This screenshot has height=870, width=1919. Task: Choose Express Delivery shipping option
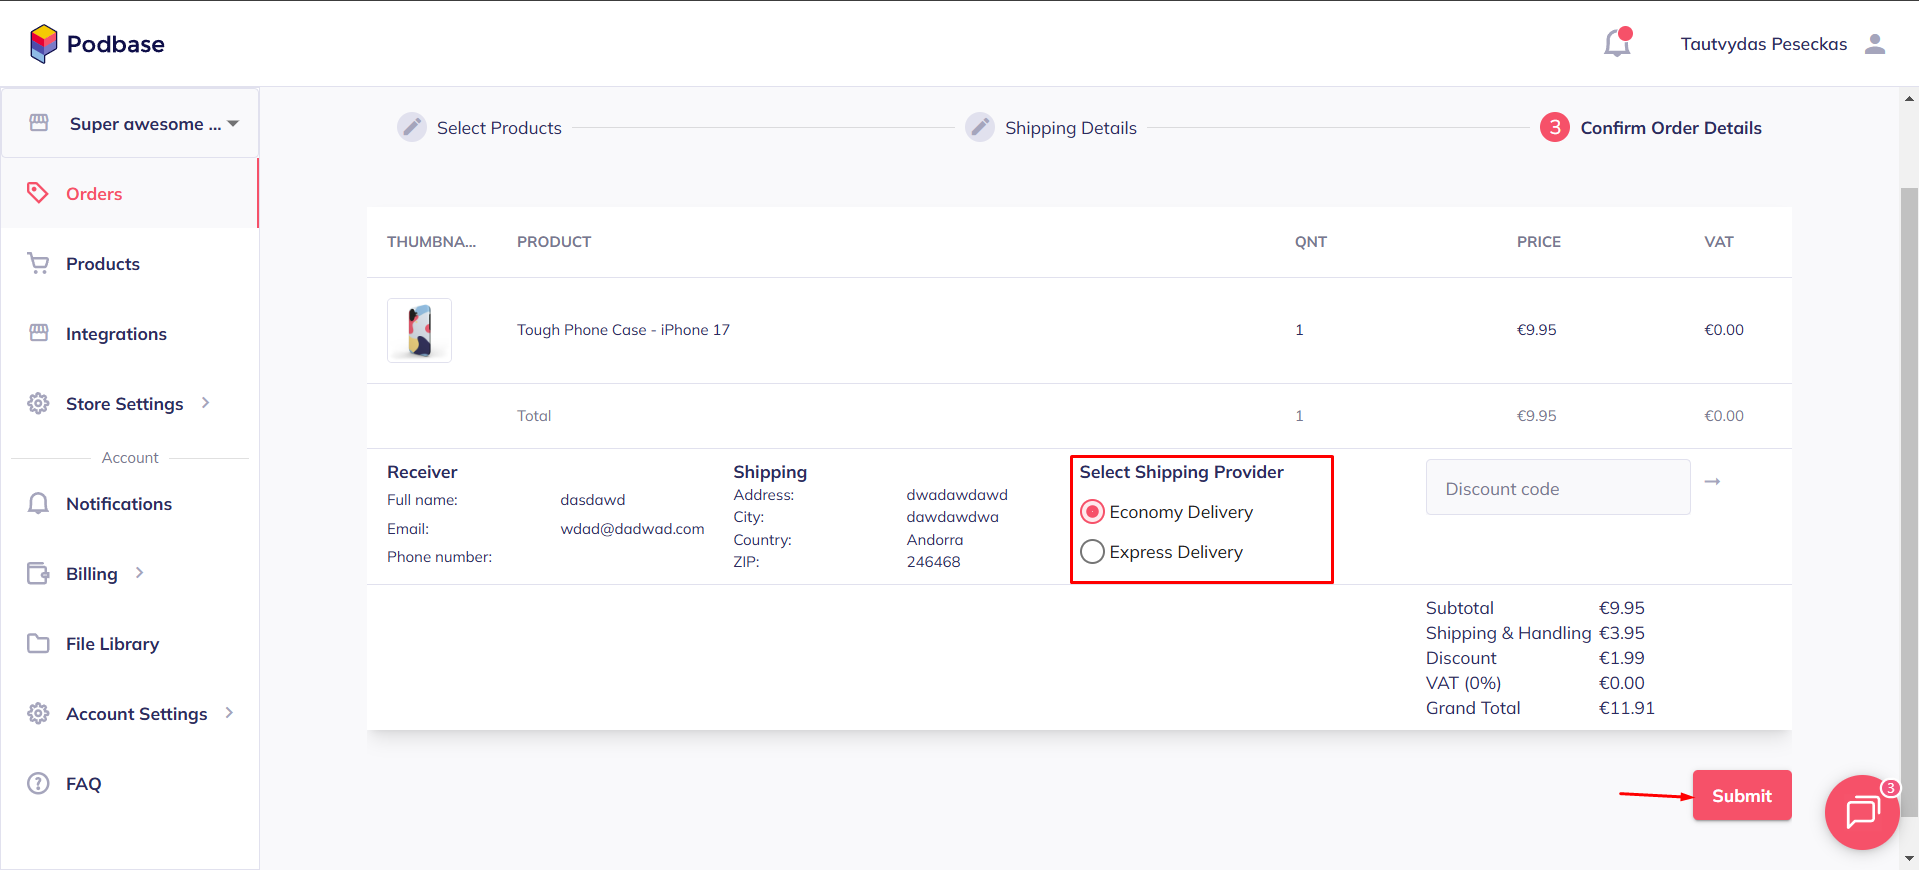coord(1093,552)
